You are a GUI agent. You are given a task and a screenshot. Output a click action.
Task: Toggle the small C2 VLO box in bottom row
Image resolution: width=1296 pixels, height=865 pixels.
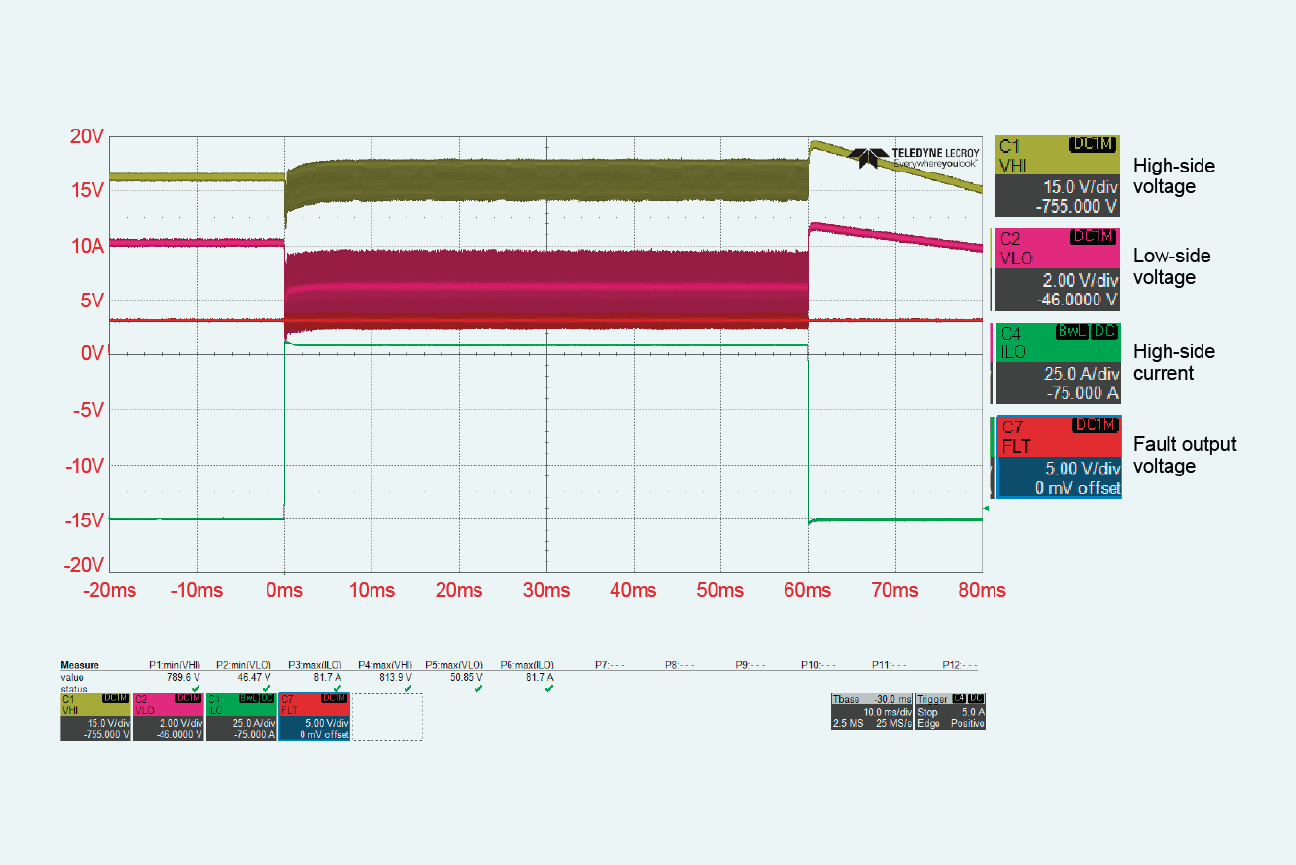tap(168, 716)
